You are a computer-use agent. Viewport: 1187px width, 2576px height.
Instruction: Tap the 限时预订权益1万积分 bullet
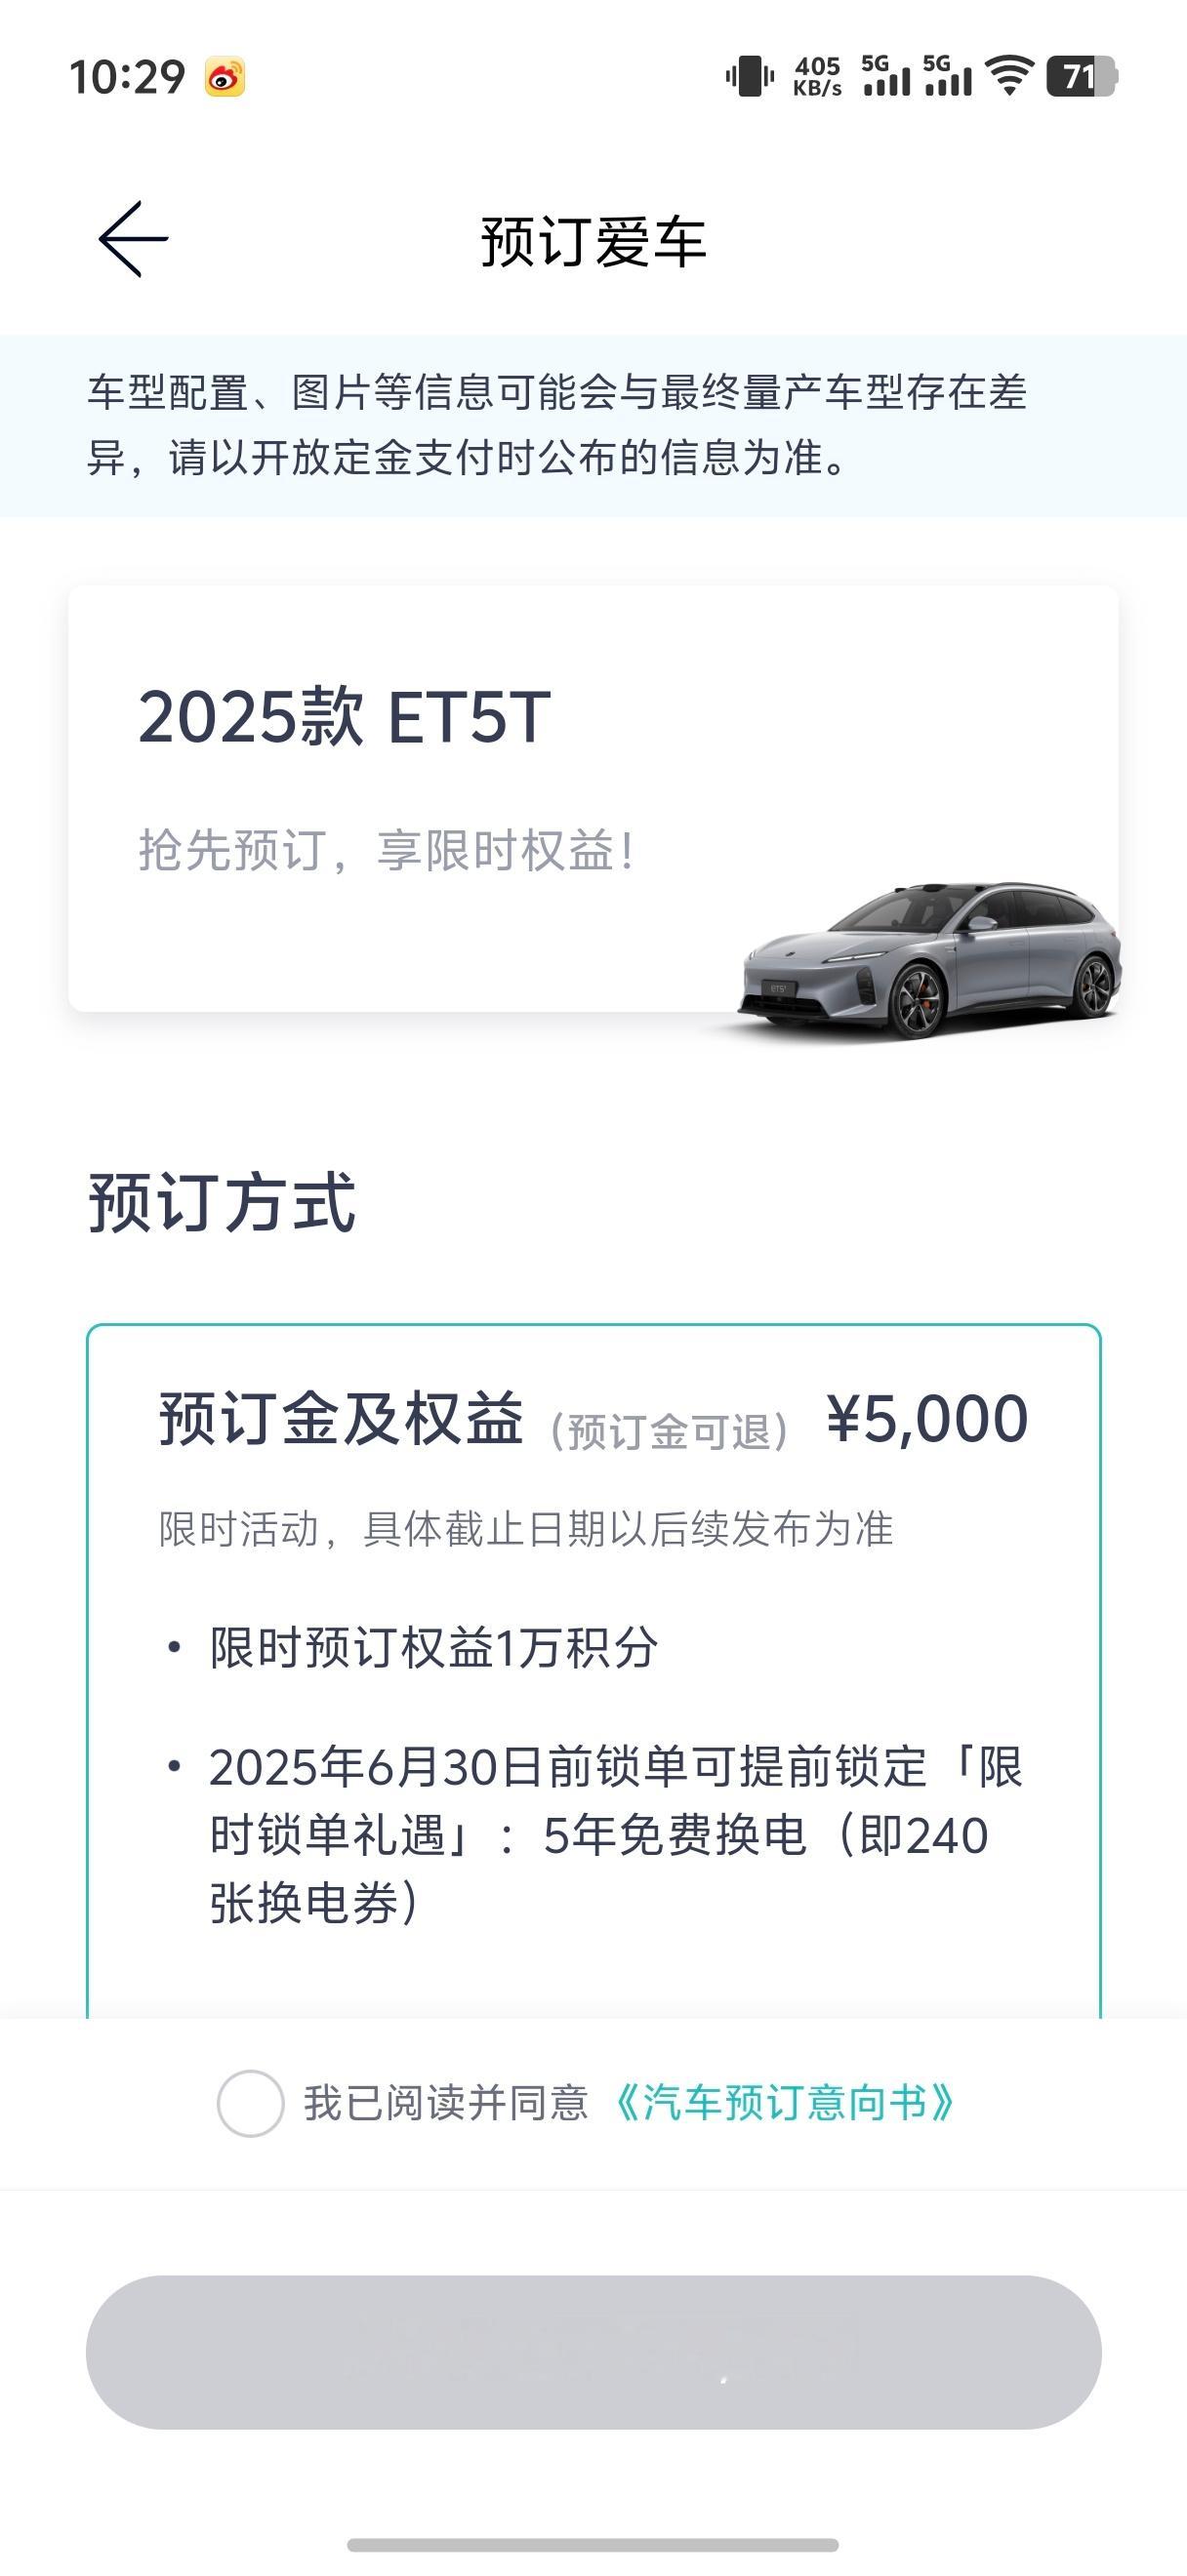(433, 1648)
